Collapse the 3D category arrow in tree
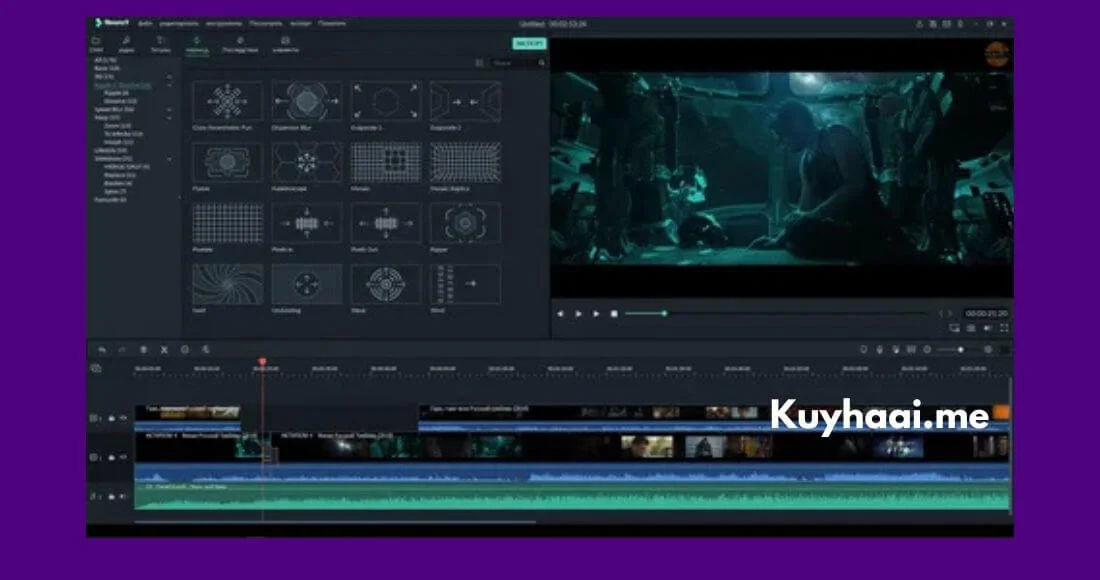1100x580 pixels. (169, 76)
